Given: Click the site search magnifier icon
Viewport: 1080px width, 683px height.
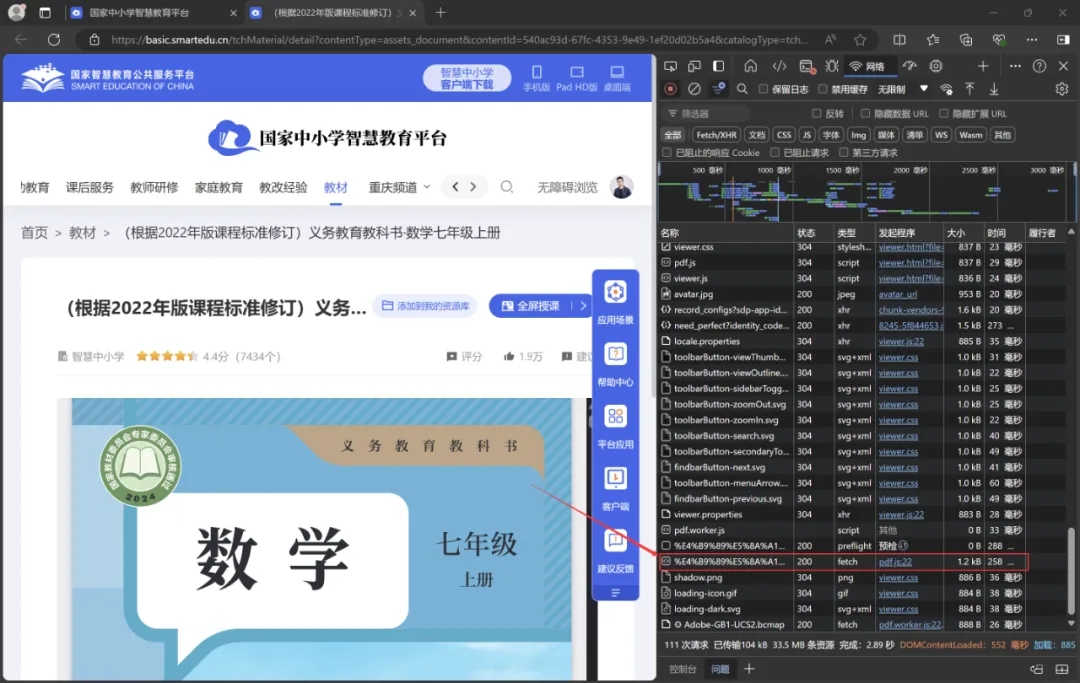Looking at the screenshot, I should [x=507, y=187].
